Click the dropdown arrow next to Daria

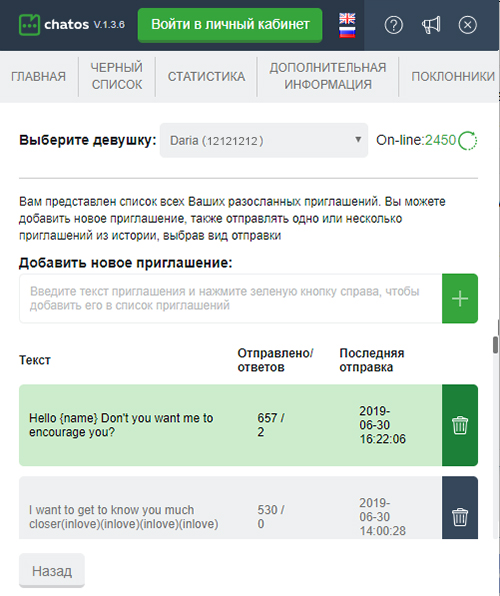click(x=358, y=140)
